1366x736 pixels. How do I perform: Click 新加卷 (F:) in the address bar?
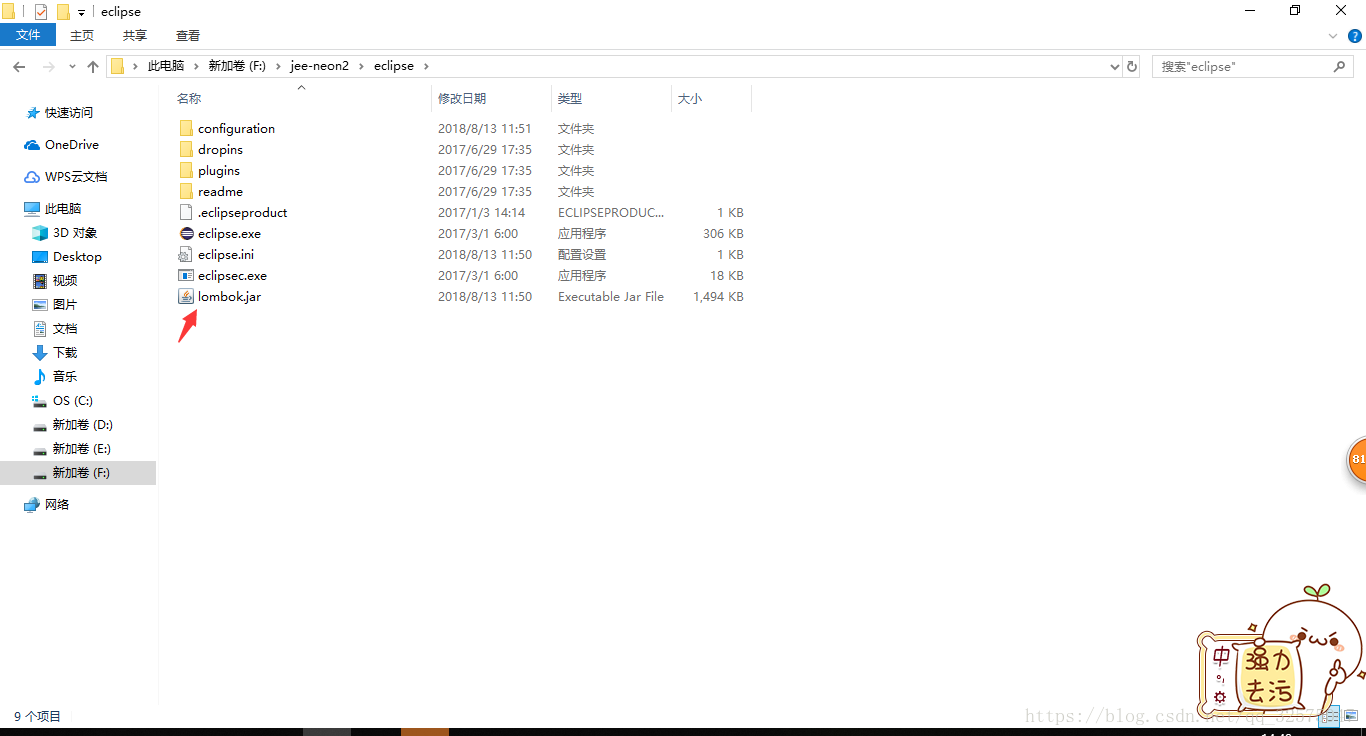[237, 66]
